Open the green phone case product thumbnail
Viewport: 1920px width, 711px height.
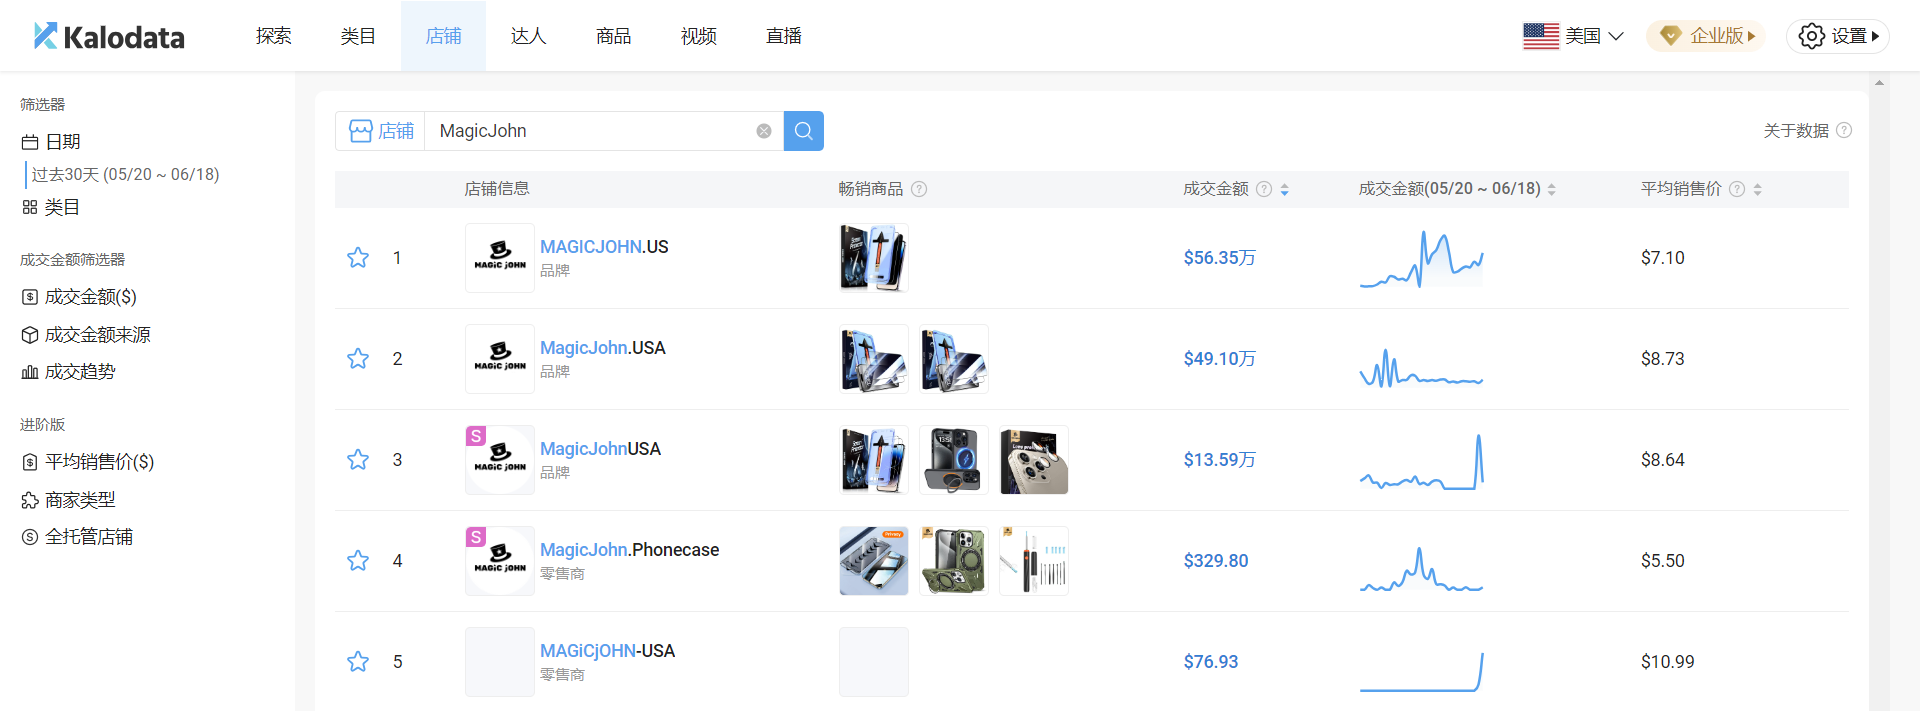[953, 561]
